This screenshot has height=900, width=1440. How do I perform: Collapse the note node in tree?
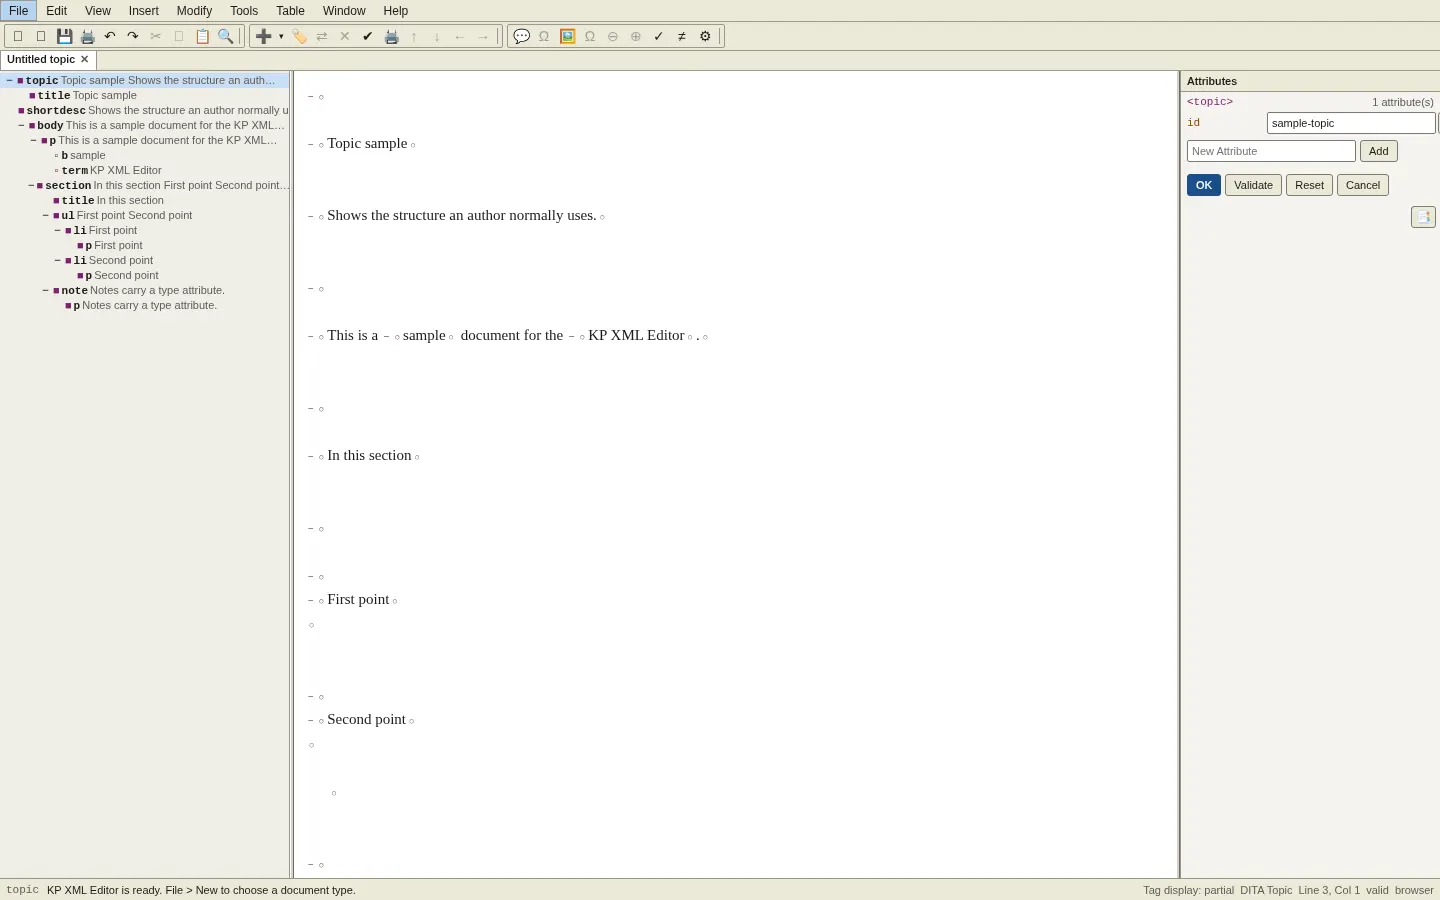click(45, 290)
